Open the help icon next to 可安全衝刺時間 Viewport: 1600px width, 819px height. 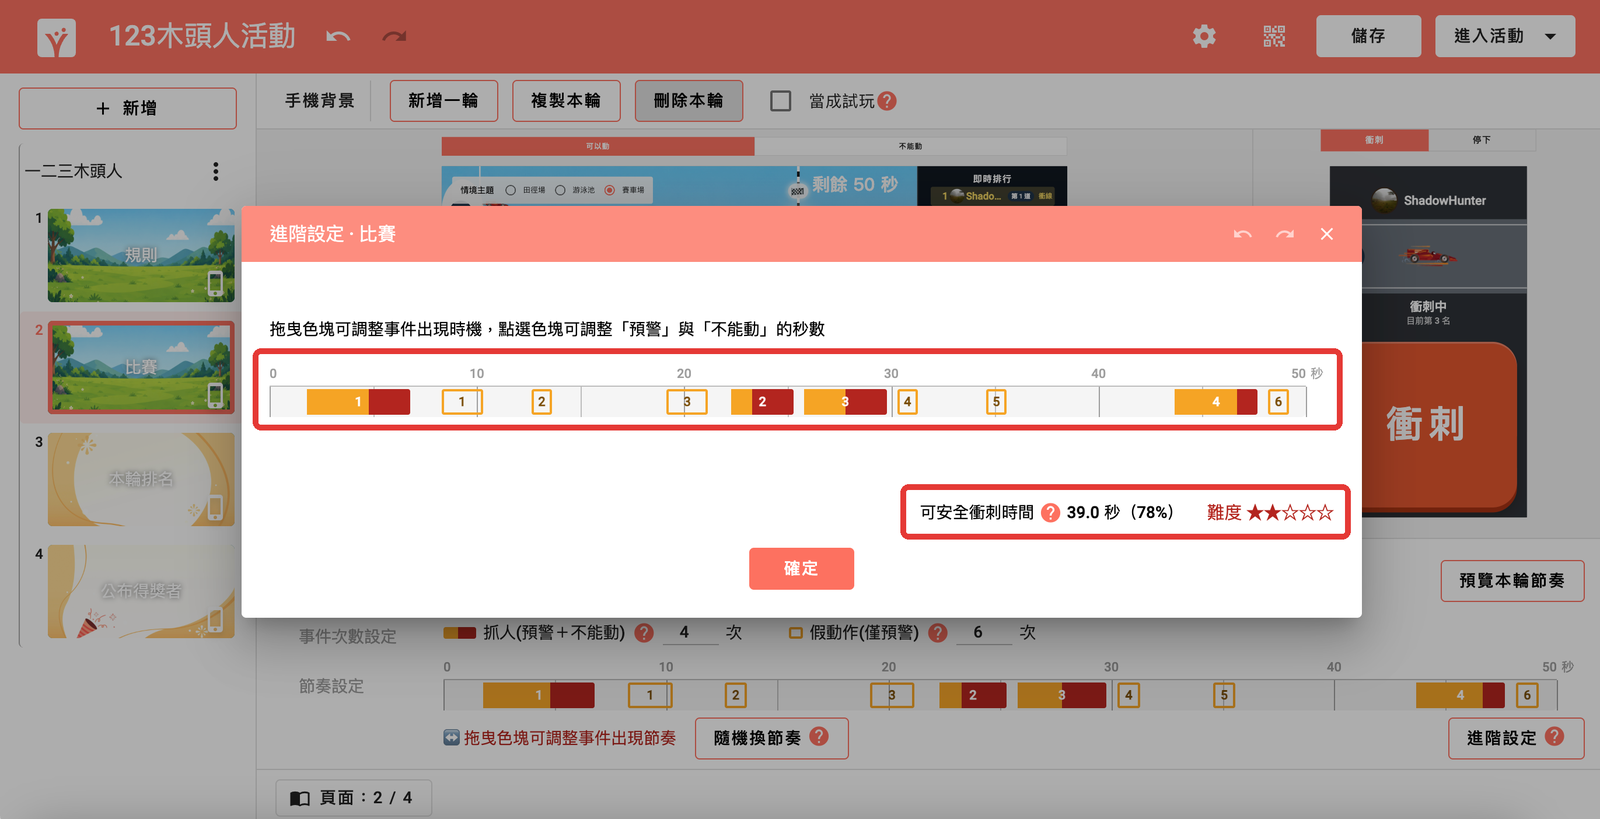click(x=1050, y=512)
